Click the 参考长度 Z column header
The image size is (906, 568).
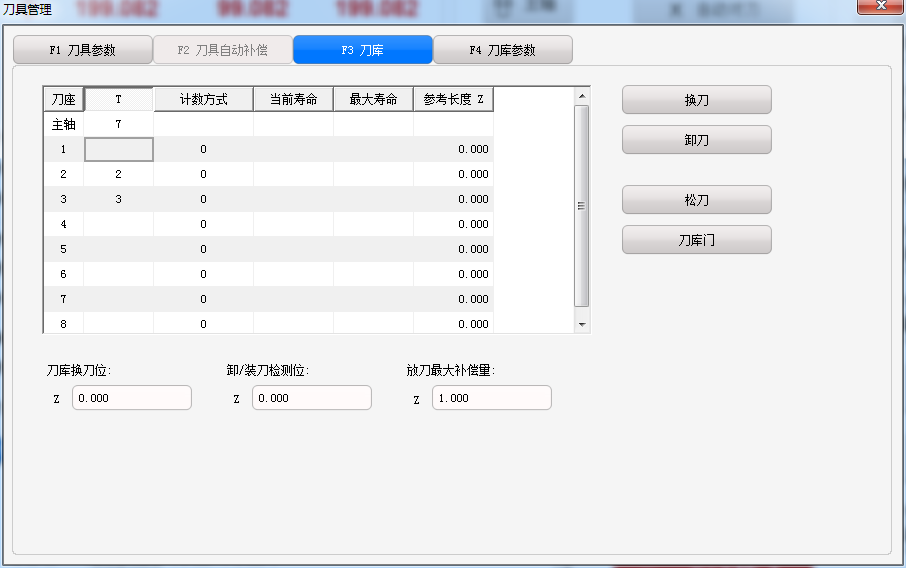pyautogui.click(x=453, y=99)
